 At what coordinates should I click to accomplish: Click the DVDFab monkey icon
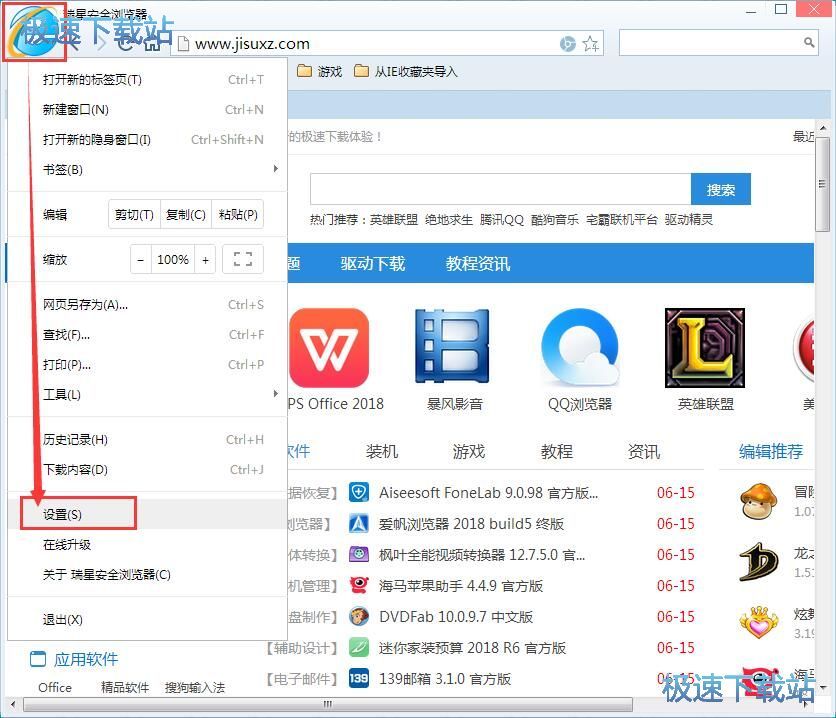pos(359,617)
